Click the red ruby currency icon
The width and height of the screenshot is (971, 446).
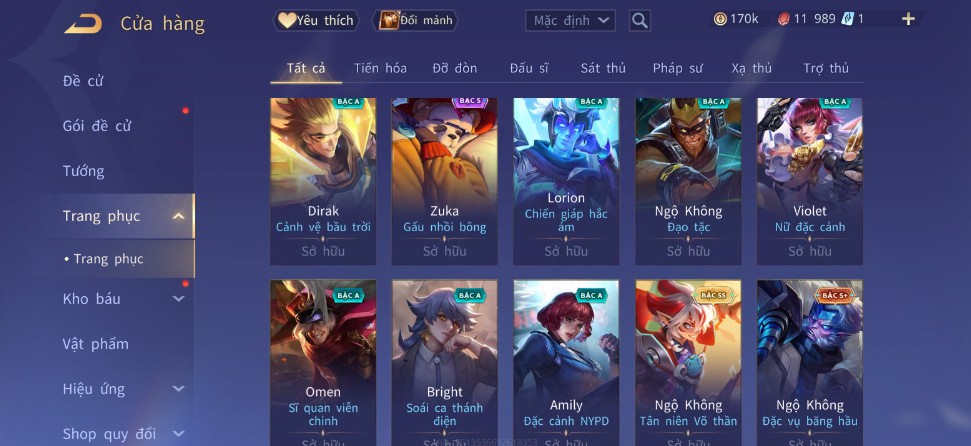783,19
